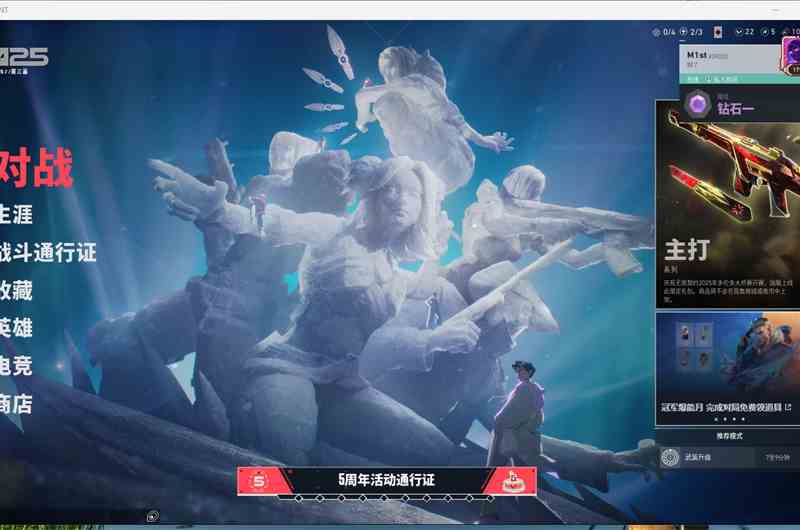The image size is (800, 530).
Task: Click the 2/3 weekly progress icon
Action: (x=684, y=32)
